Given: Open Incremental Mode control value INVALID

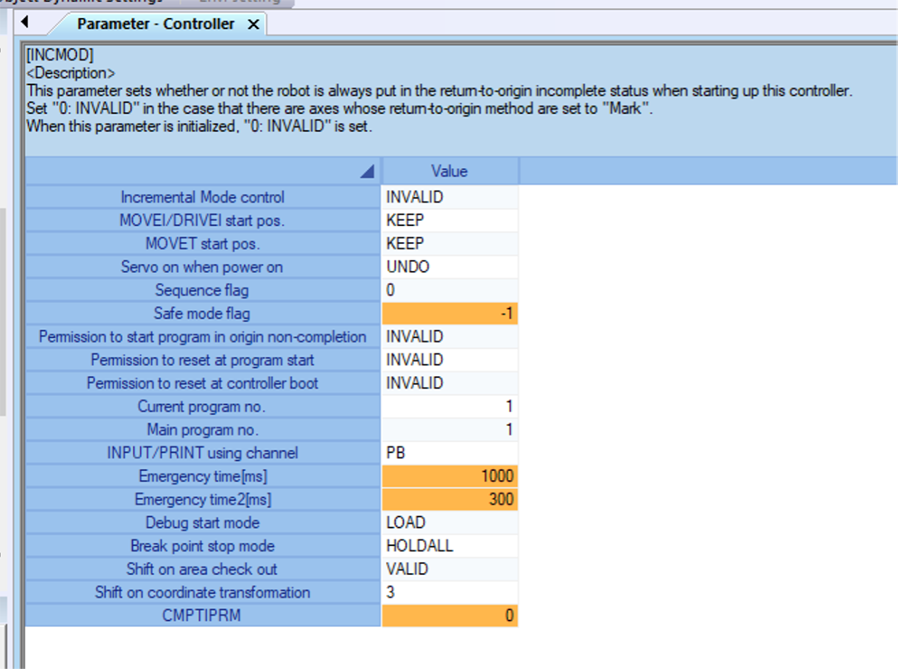Looking at the screenshot, I should tap(449, 198).
